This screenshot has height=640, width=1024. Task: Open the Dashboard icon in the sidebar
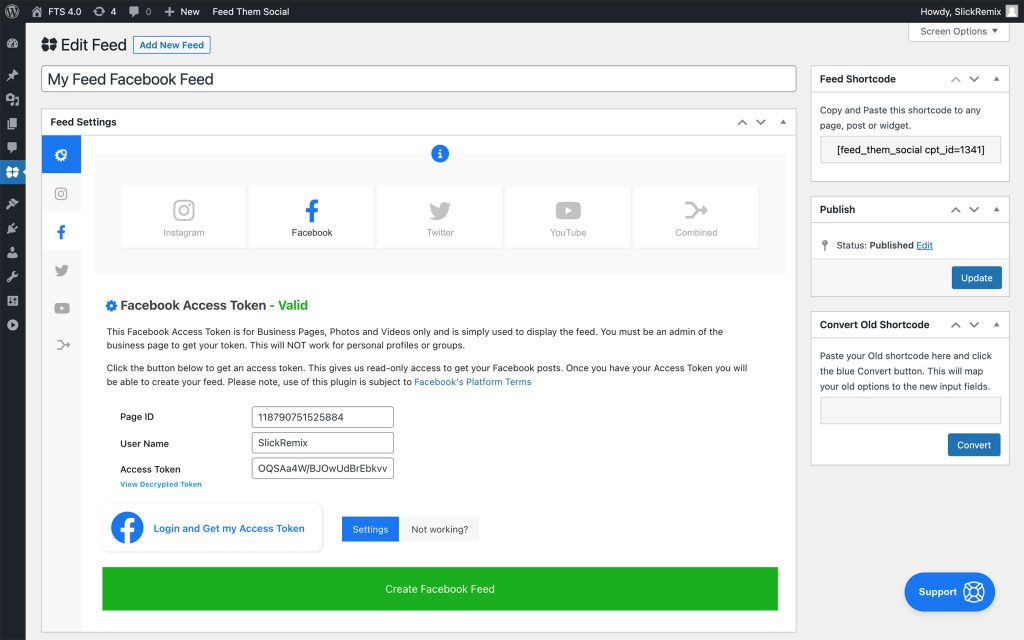tap(12, 44)
